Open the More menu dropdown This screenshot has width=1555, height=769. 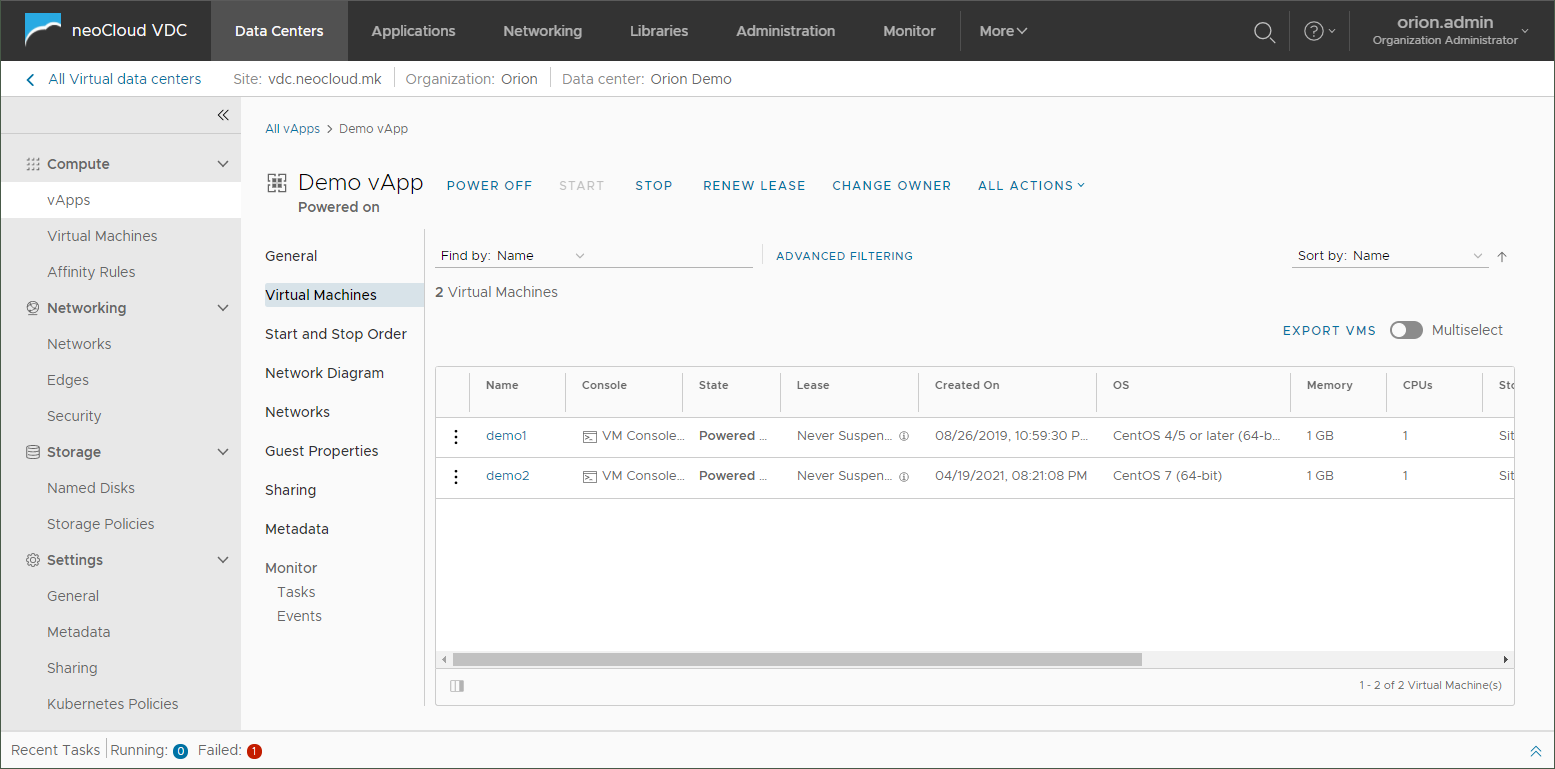(1003, 31)
